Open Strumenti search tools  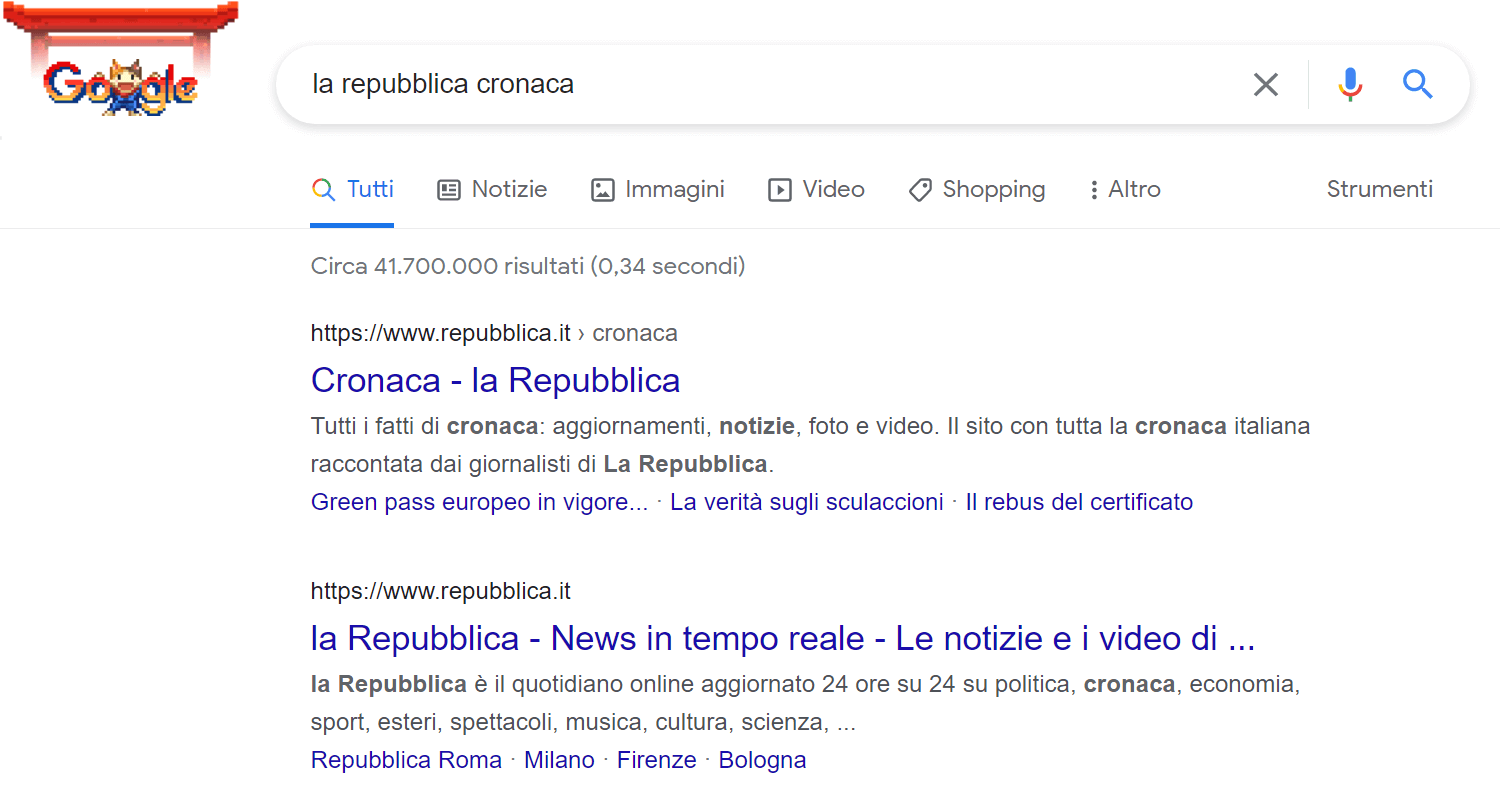pyautogui.click(x=1379, y=189)
